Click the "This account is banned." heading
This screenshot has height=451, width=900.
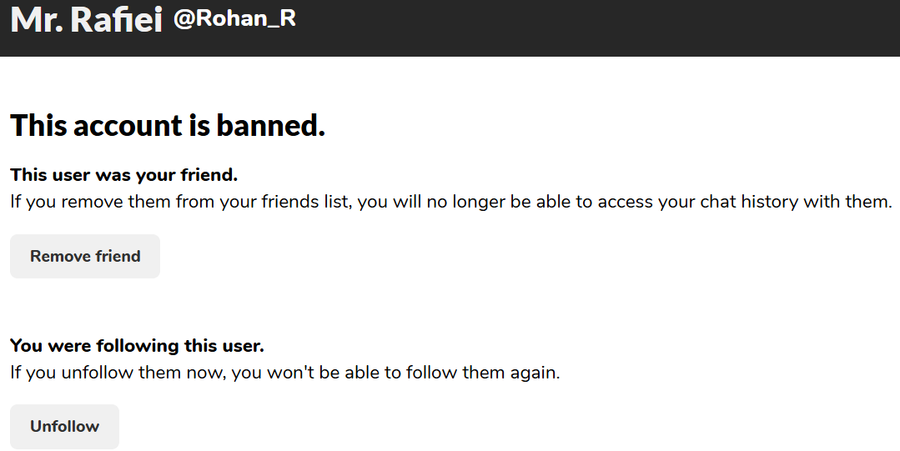tap(168, 126)
